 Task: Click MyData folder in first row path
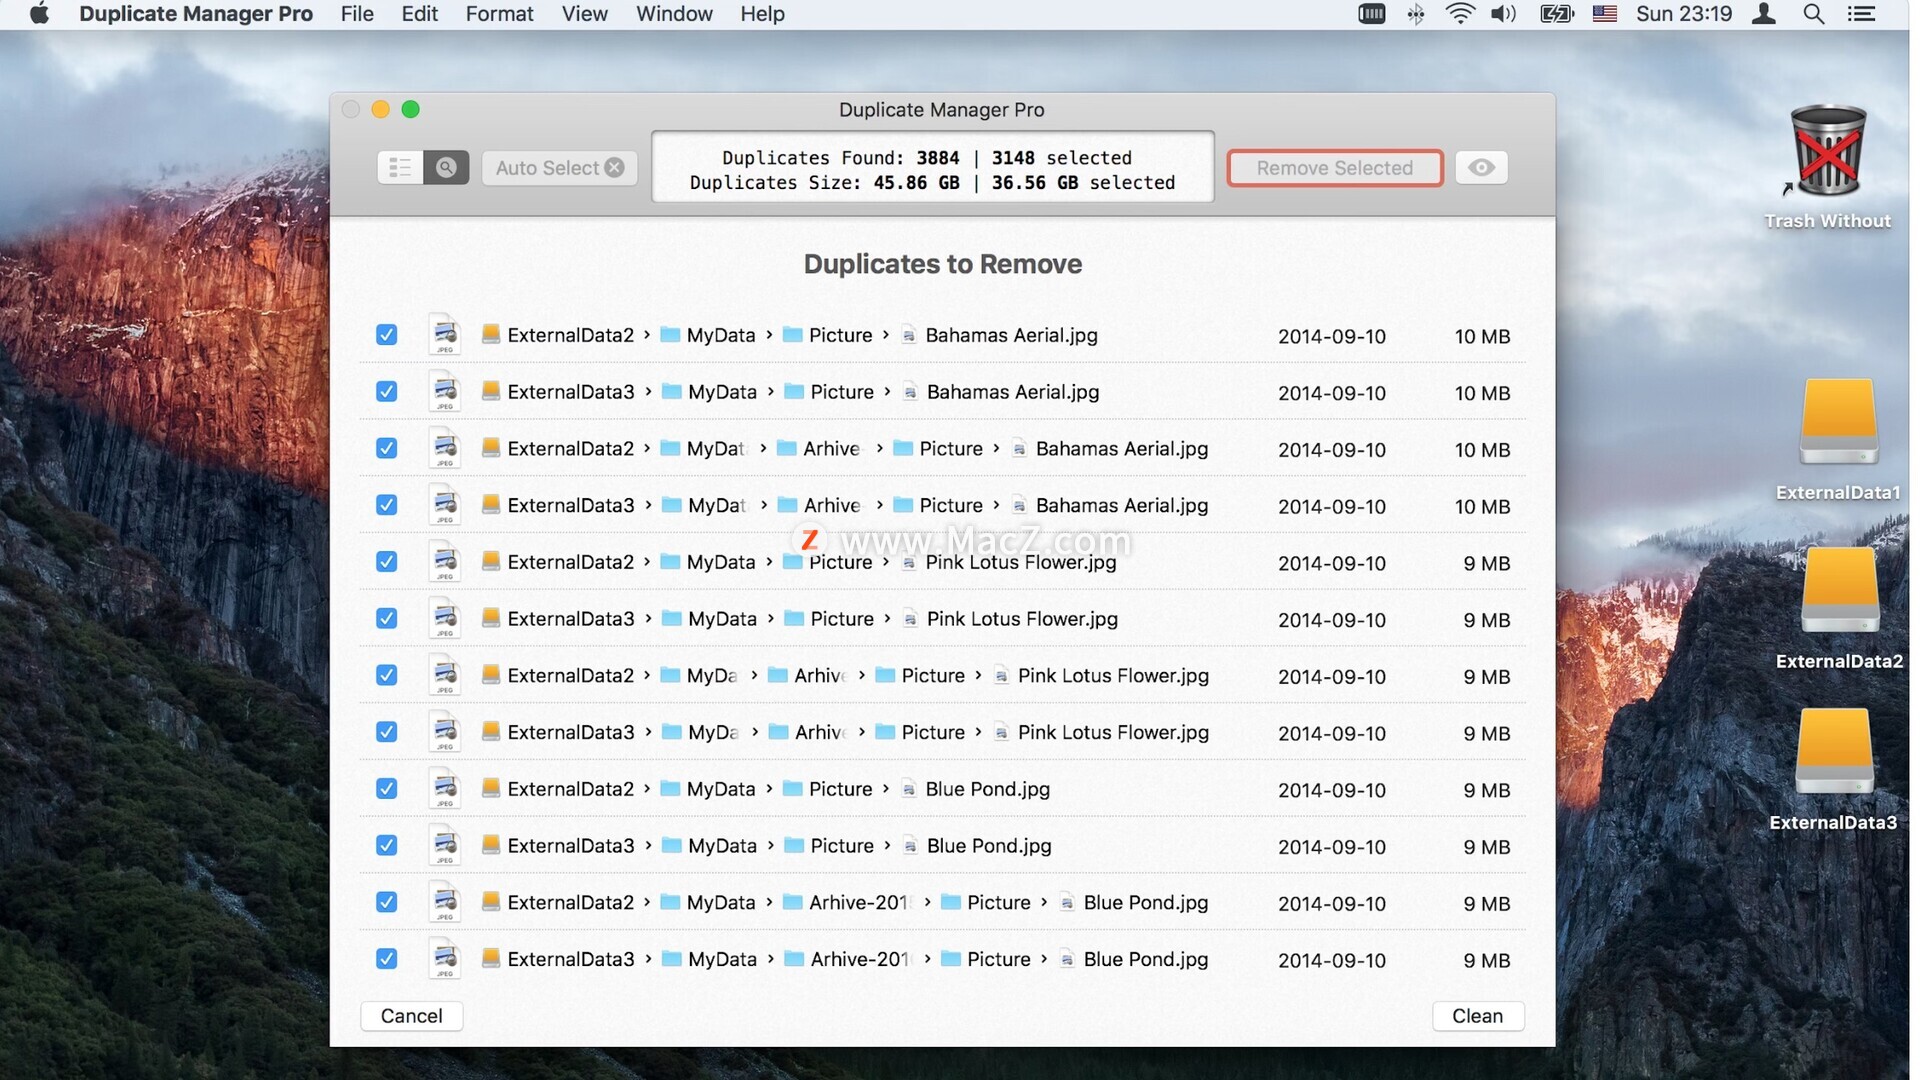(x=720, y=336)
